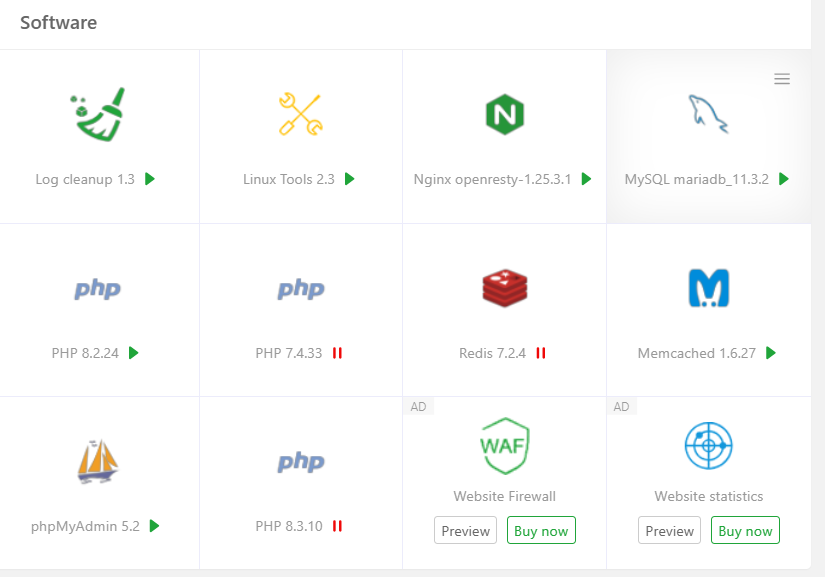Toggle the PHP 8.3.10 paused status indicator
The image size is (825, 577).
click(337, 526)
